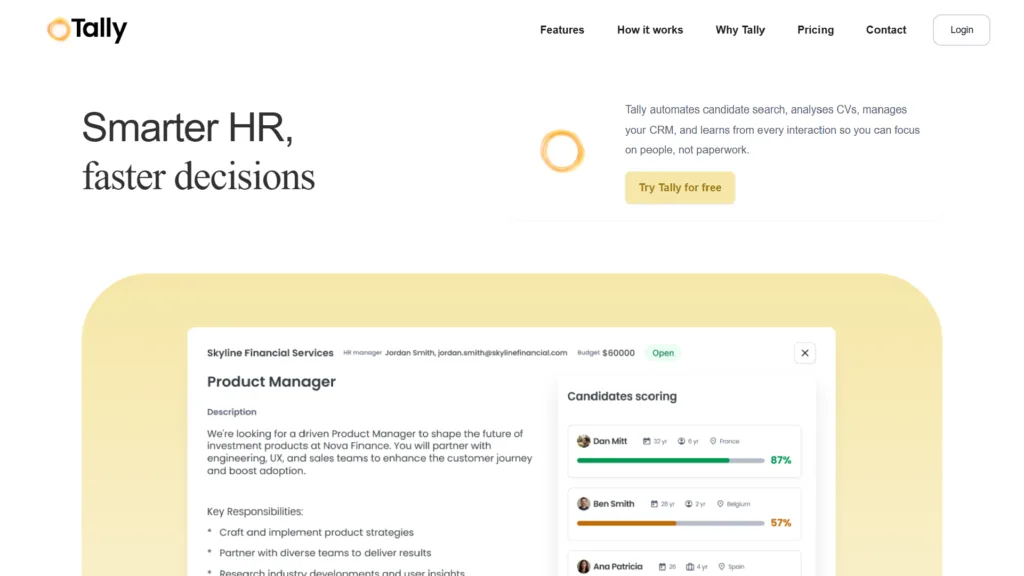This screenshot has width=1024, height=576.
Task: Navigate to Why Tally
Action: click(x=740, y=30)
